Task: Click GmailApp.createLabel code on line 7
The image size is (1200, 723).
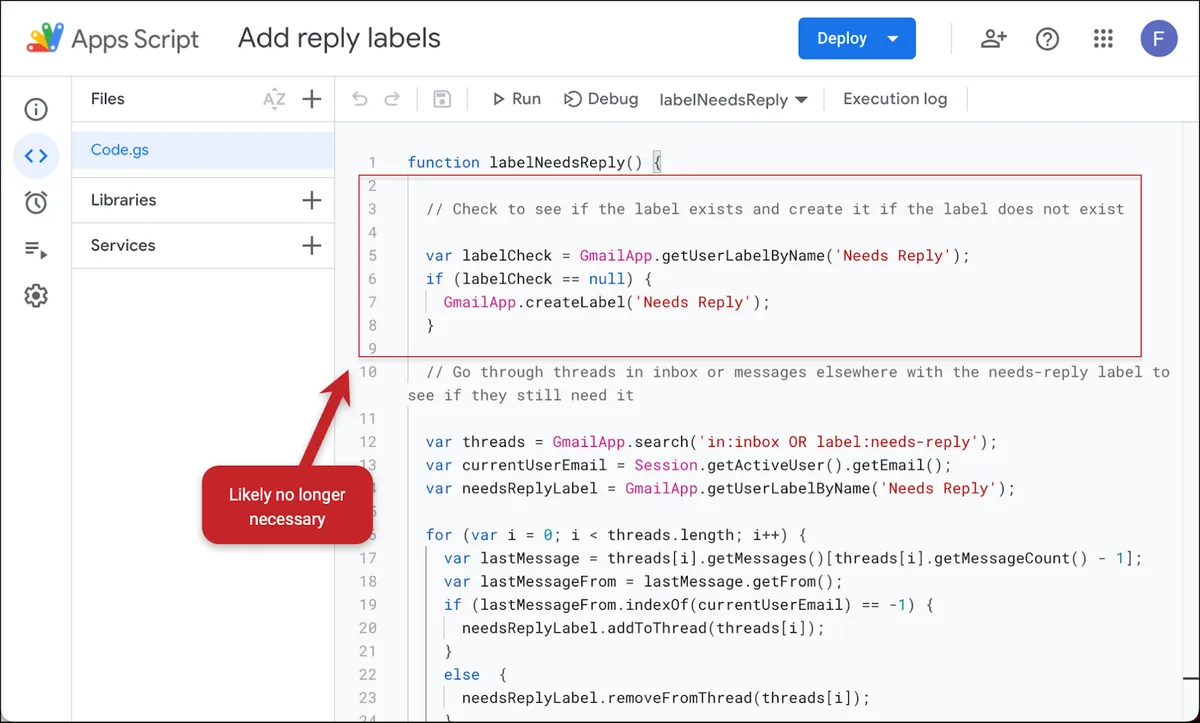Action: pos(607,302)
